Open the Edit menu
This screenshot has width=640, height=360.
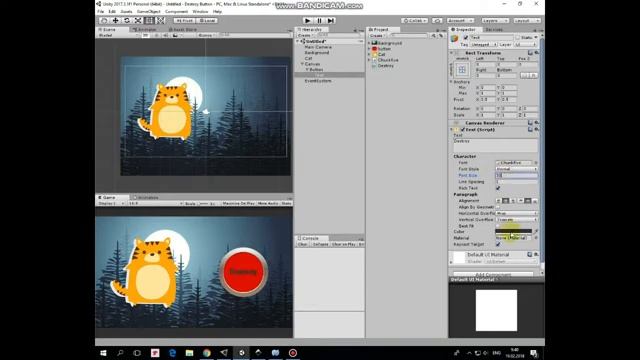[112, 12]
